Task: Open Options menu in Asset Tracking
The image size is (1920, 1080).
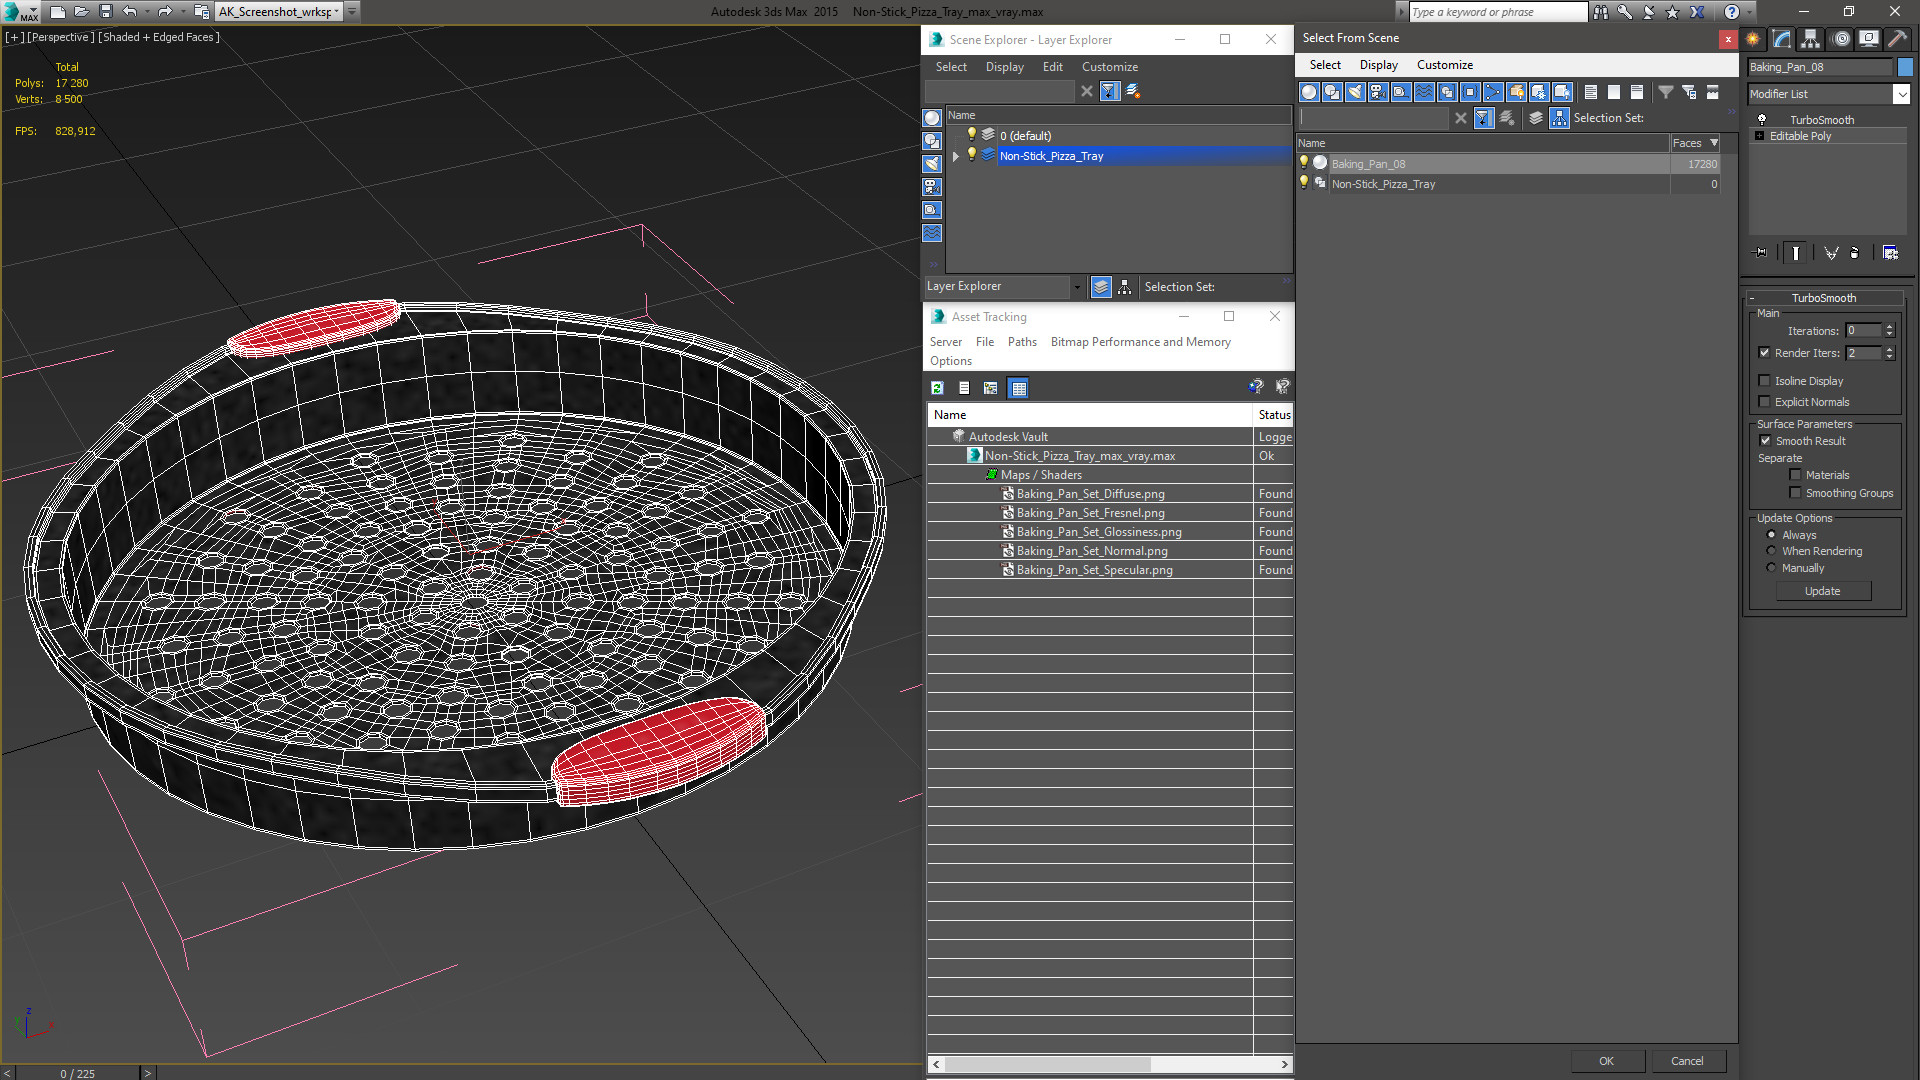Action: click(x=950, y=361)
